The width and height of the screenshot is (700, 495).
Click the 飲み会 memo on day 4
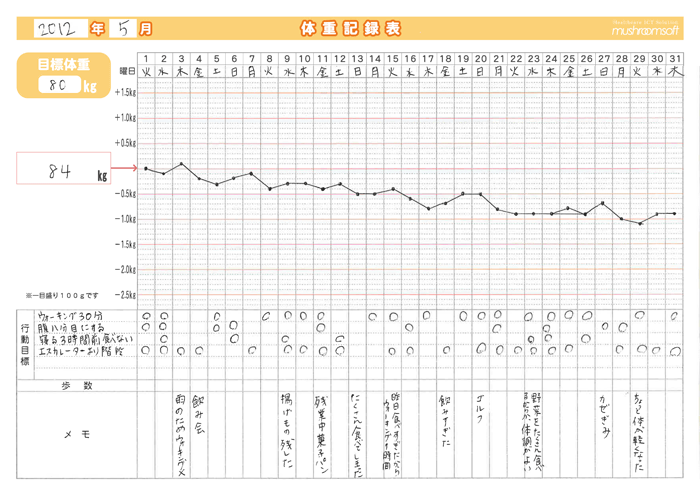pyautogui.click(x=198, y=415)
